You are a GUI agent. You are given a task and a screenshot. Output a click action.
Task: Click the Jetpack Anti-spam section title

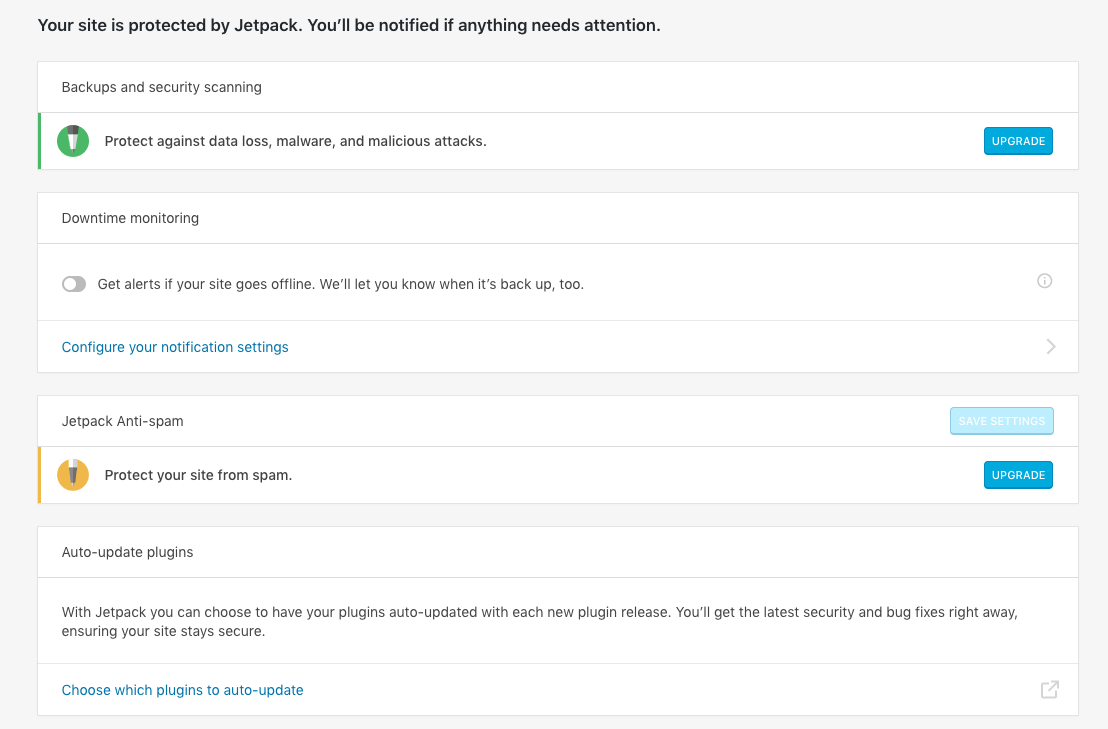[122, 421]
